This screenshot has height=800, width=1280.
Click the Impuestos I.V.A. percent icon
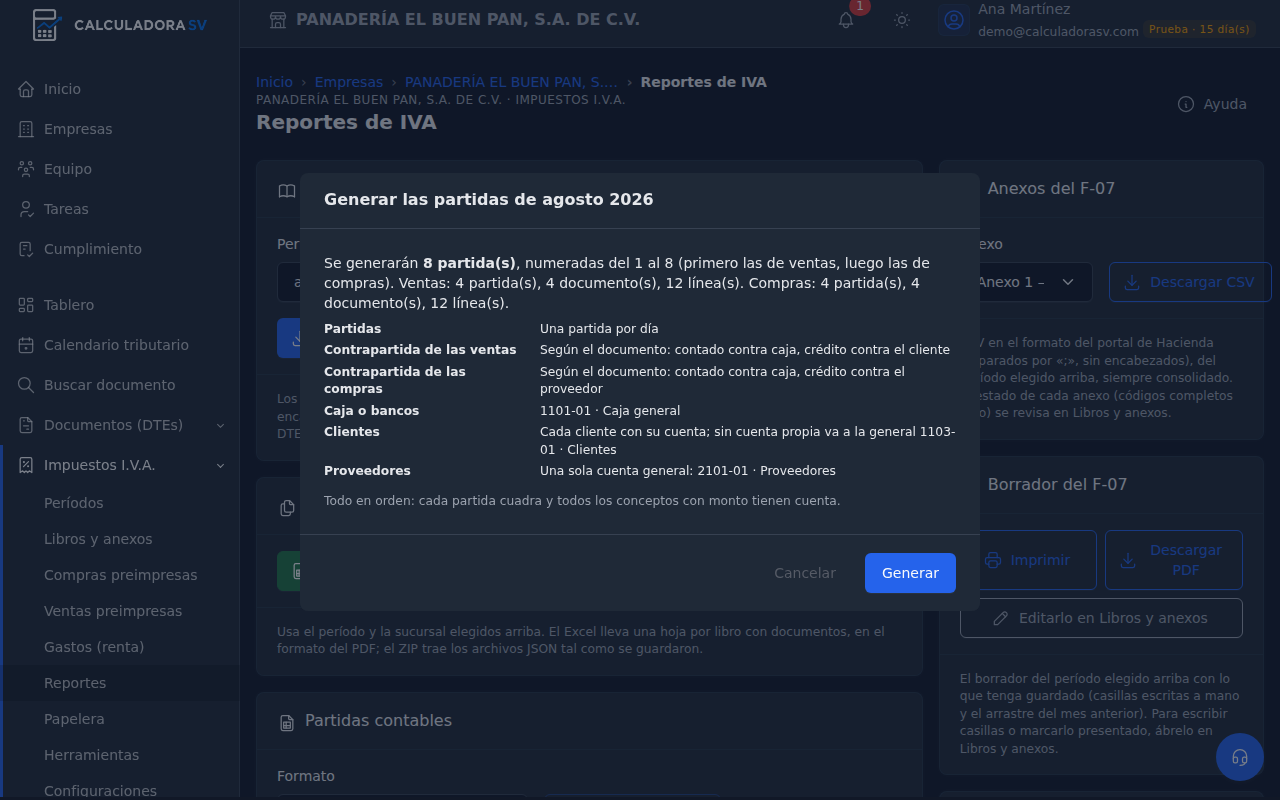[26, 465]
